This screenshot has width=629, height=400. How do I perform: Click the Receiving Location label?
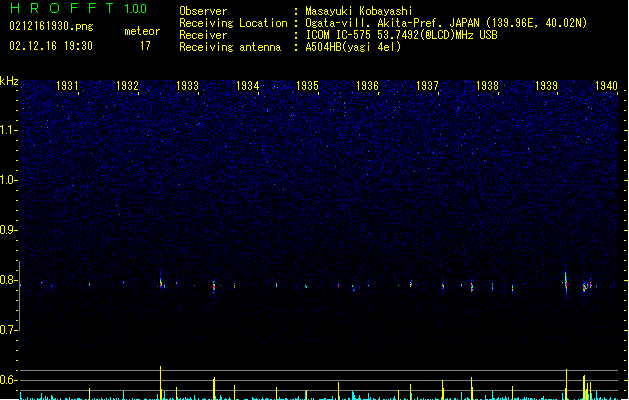233,23
